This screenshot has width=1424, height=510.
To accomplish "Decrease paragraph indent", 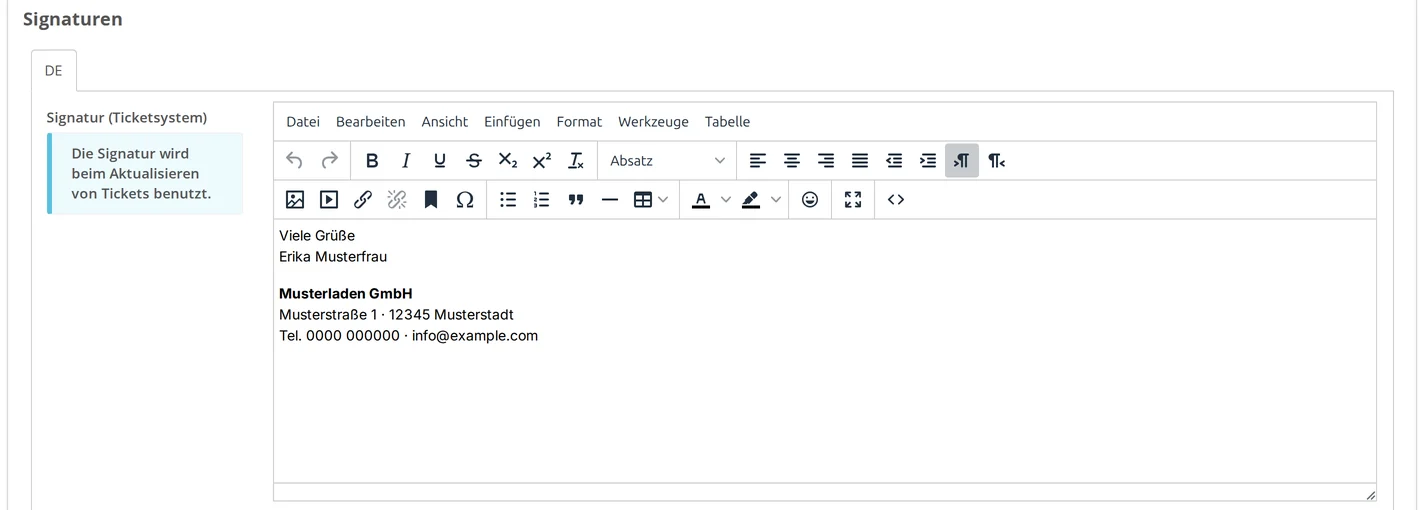I will tap(894, 160).
